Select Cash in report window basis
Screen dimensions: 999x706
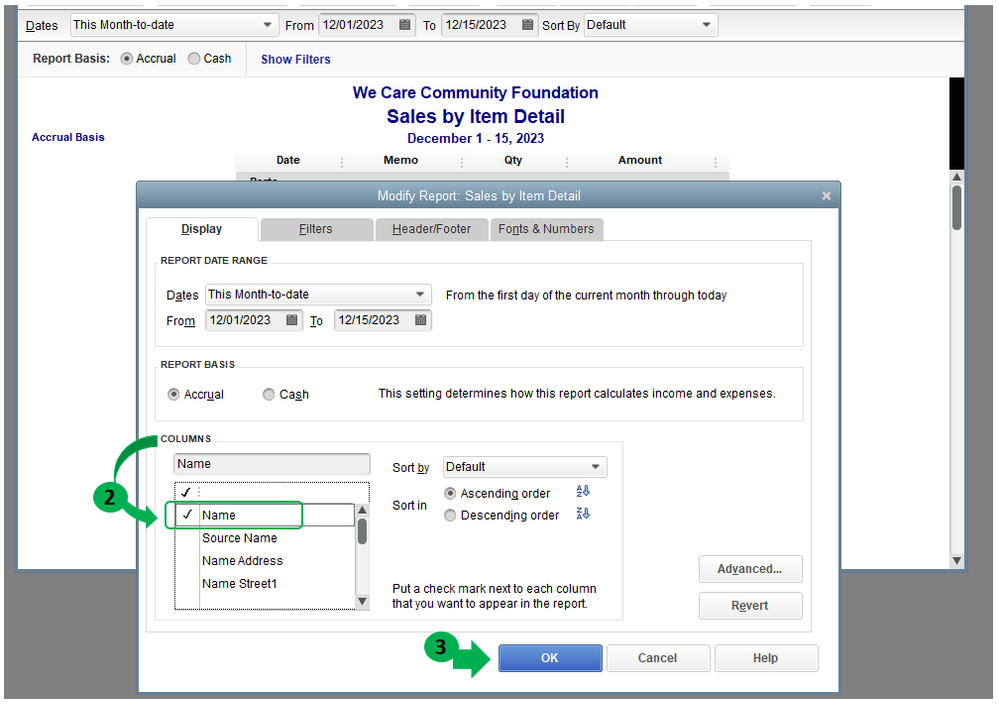pos(194,59)
